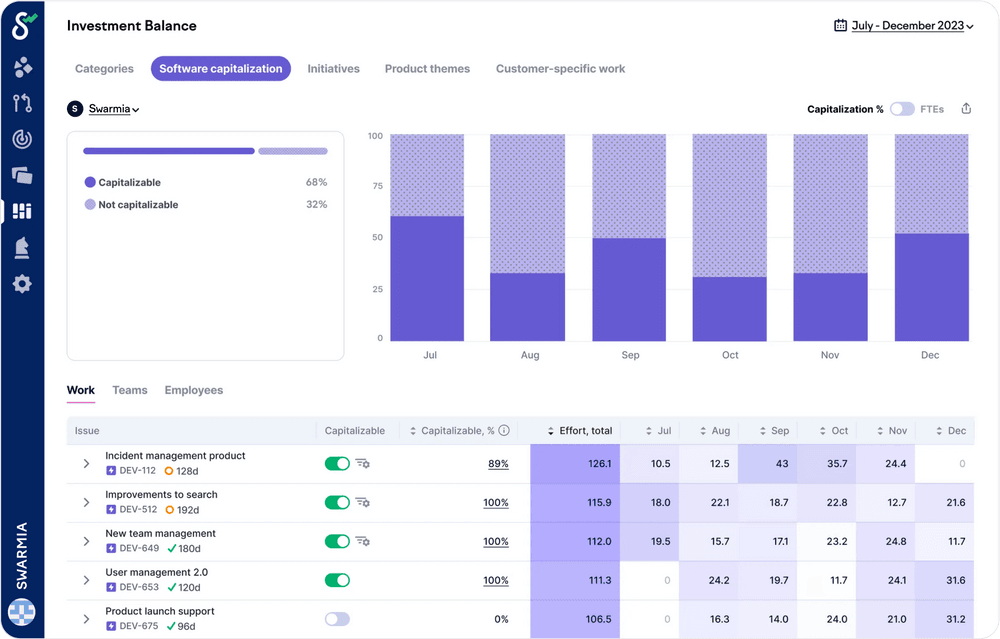
Task: Click the 89% capitalizable link
Action: click(498, 464)
